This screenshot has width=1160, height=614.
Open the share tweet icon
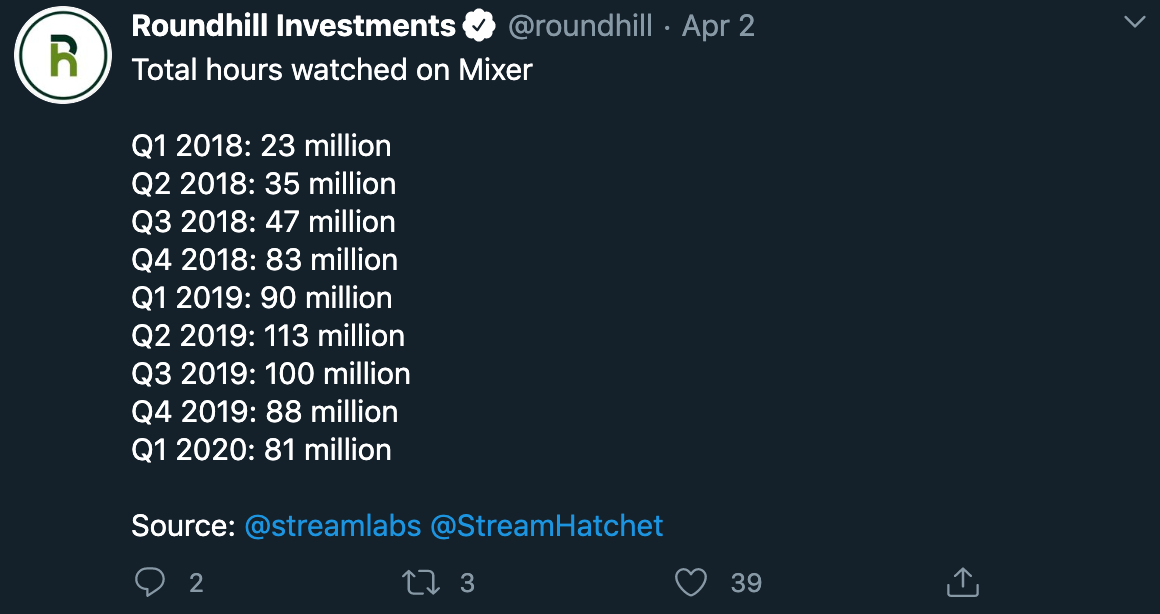click(x=962, y=581)
